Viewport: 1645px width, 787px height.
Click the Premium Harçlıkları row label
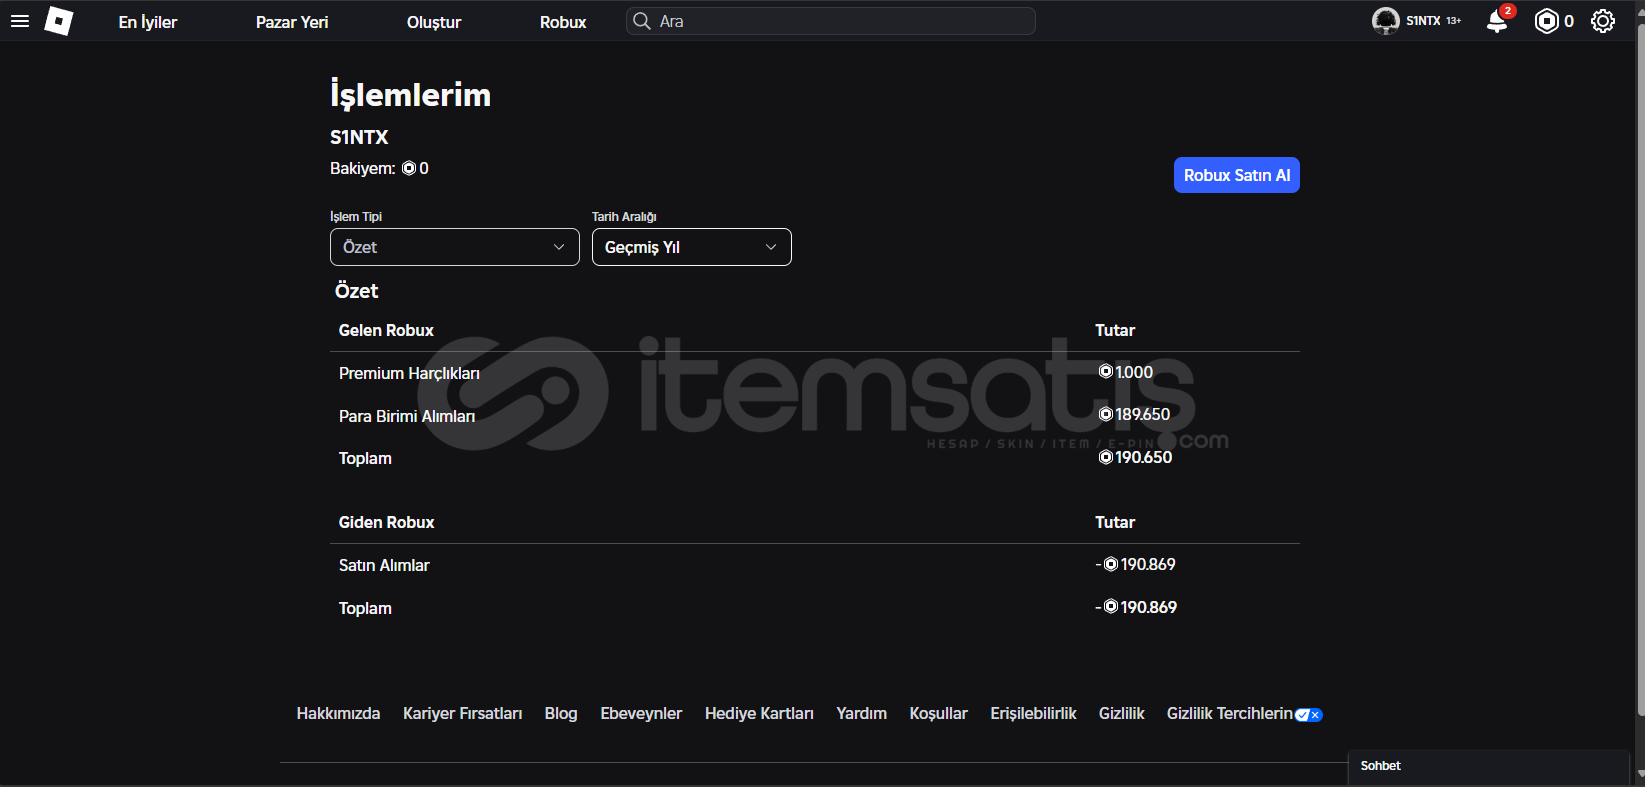(409, 373)
